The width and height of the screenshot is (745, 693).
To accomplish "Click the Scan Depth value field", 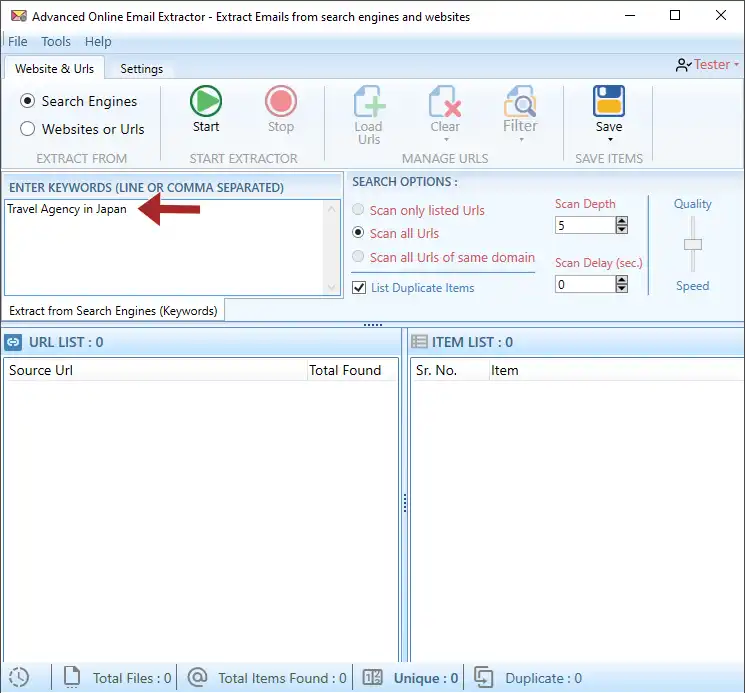I will coord(585,225).
